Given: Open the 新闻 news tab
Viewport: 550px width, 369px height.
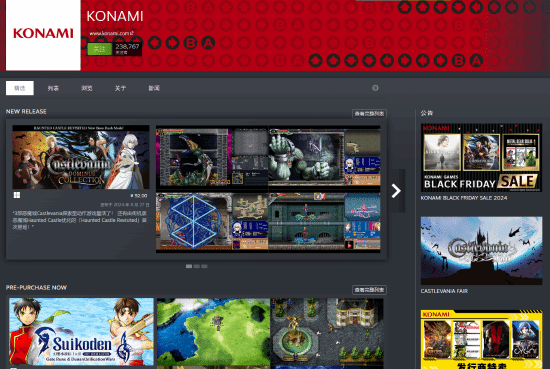Looking at the screenshot, I should 154,88.
